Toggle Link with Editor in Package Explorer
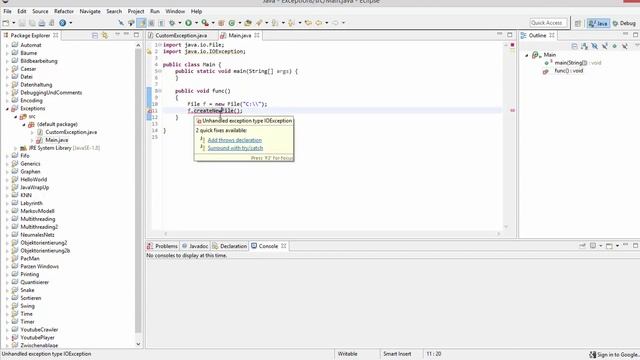 105,36
